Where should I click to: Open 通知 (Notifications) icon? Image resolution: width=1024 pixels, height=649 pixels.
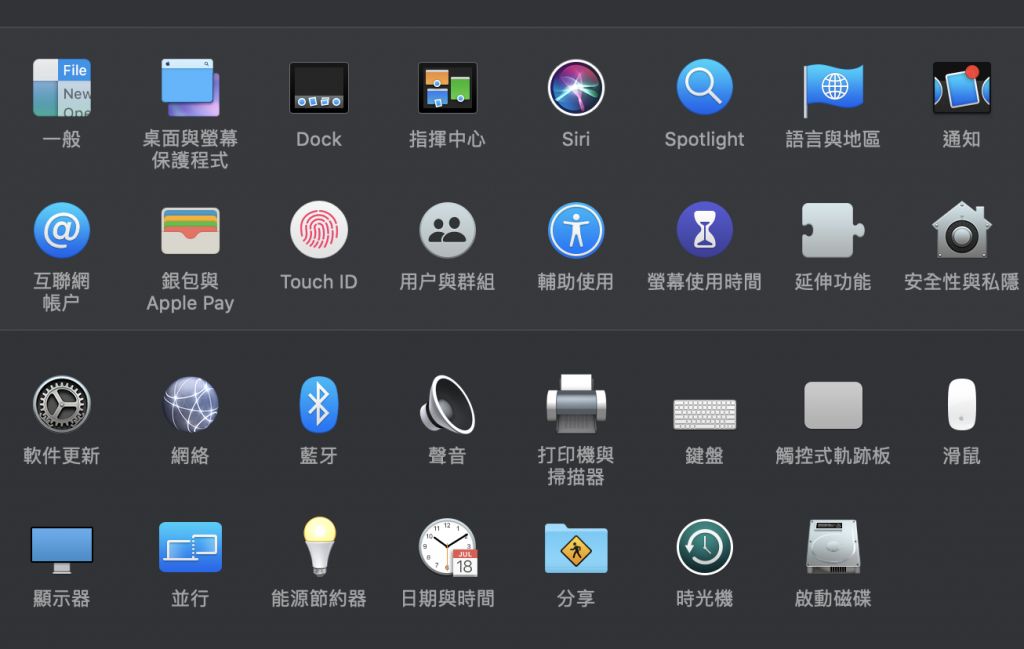(x=962, y=88)
